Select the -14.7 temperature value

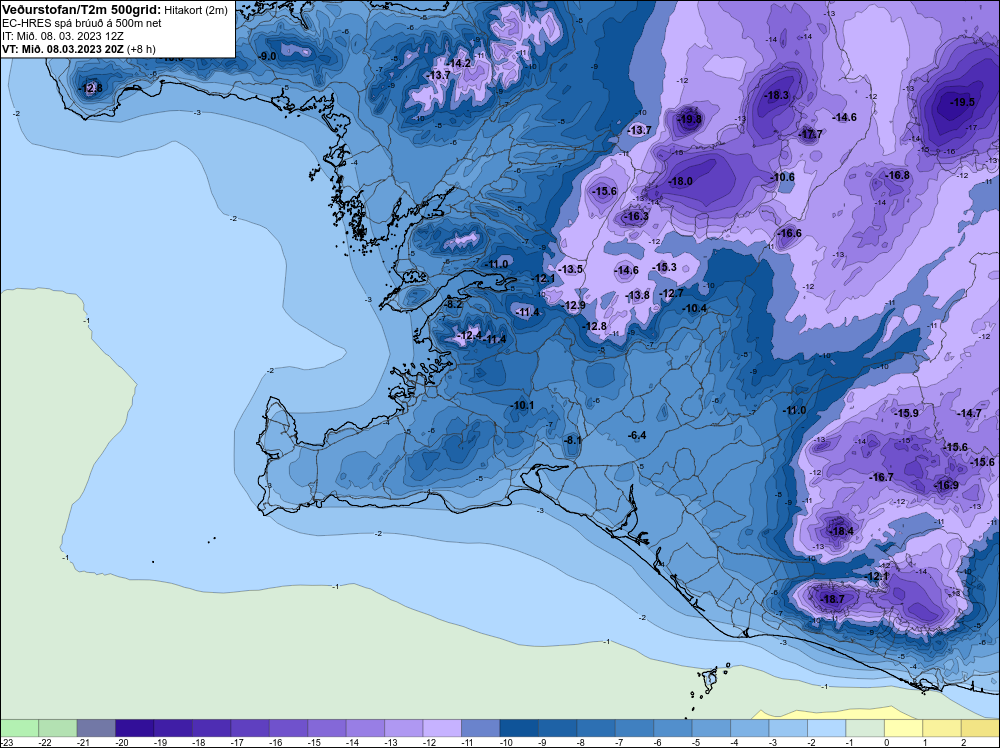pyautogui.click(x=969, y=413)
